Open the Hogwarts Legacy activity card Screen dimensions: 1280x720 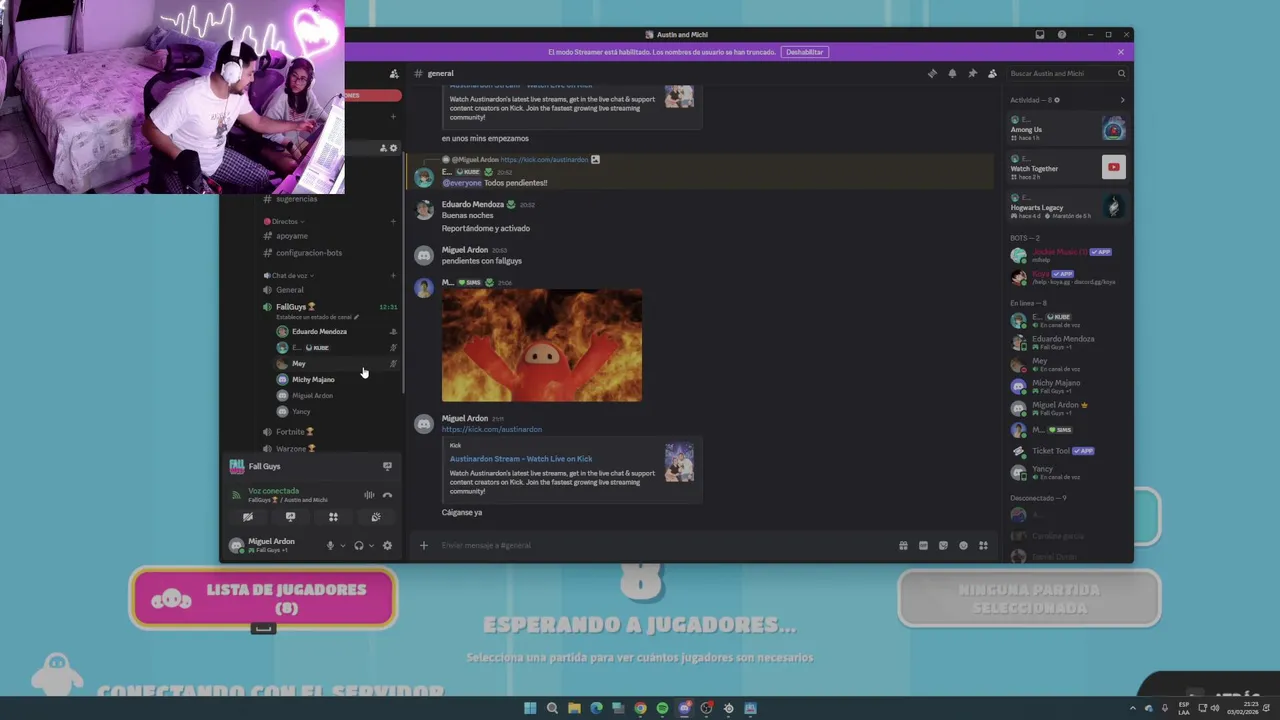(x=1068, y=206)
